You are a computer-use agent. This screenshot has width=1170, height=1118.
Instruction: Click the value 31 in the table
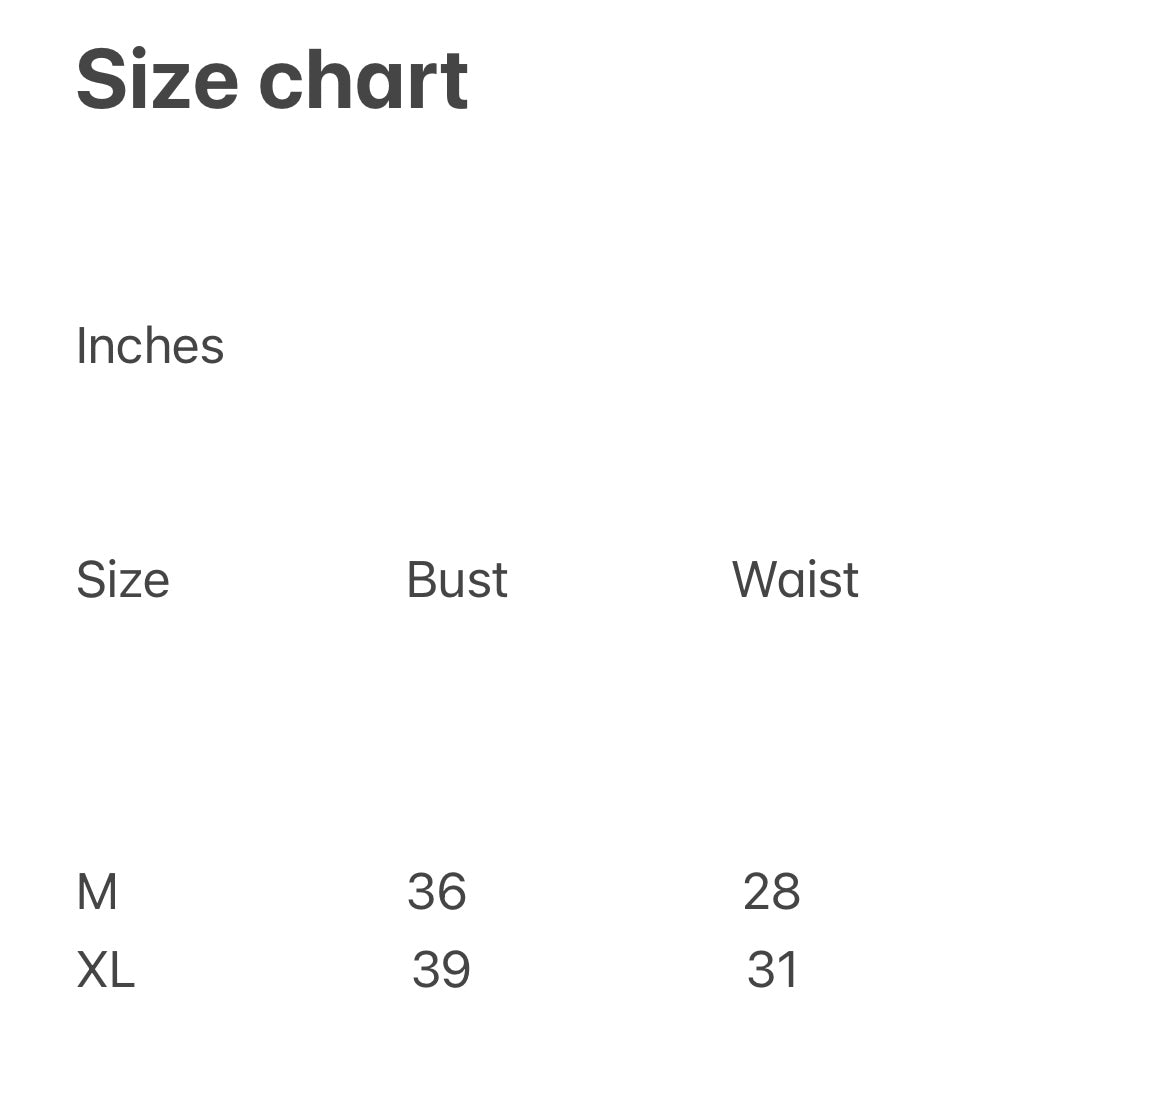point(773,970)
